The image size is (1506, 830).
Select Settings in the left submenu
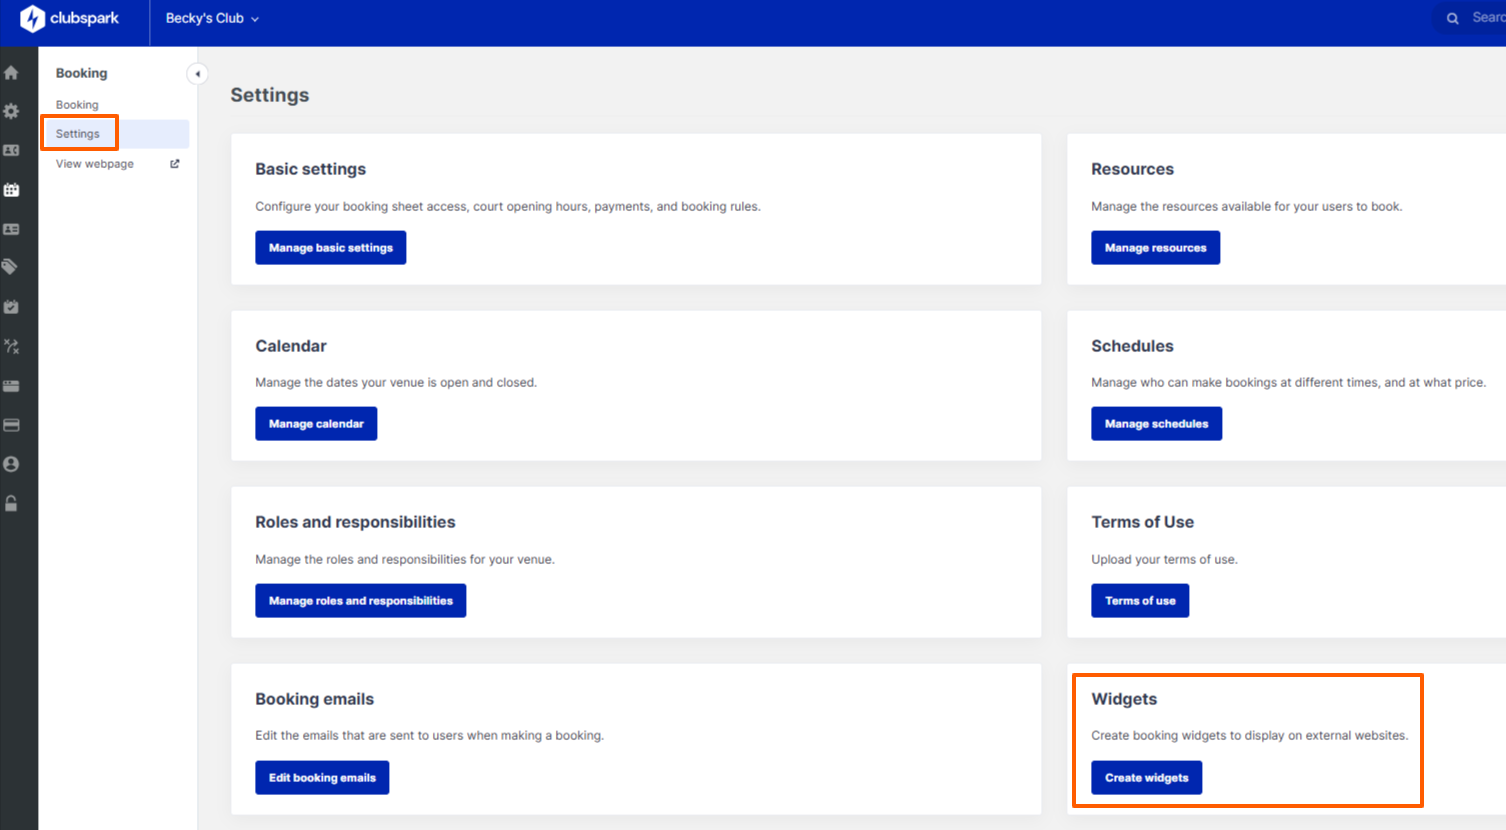78,133
